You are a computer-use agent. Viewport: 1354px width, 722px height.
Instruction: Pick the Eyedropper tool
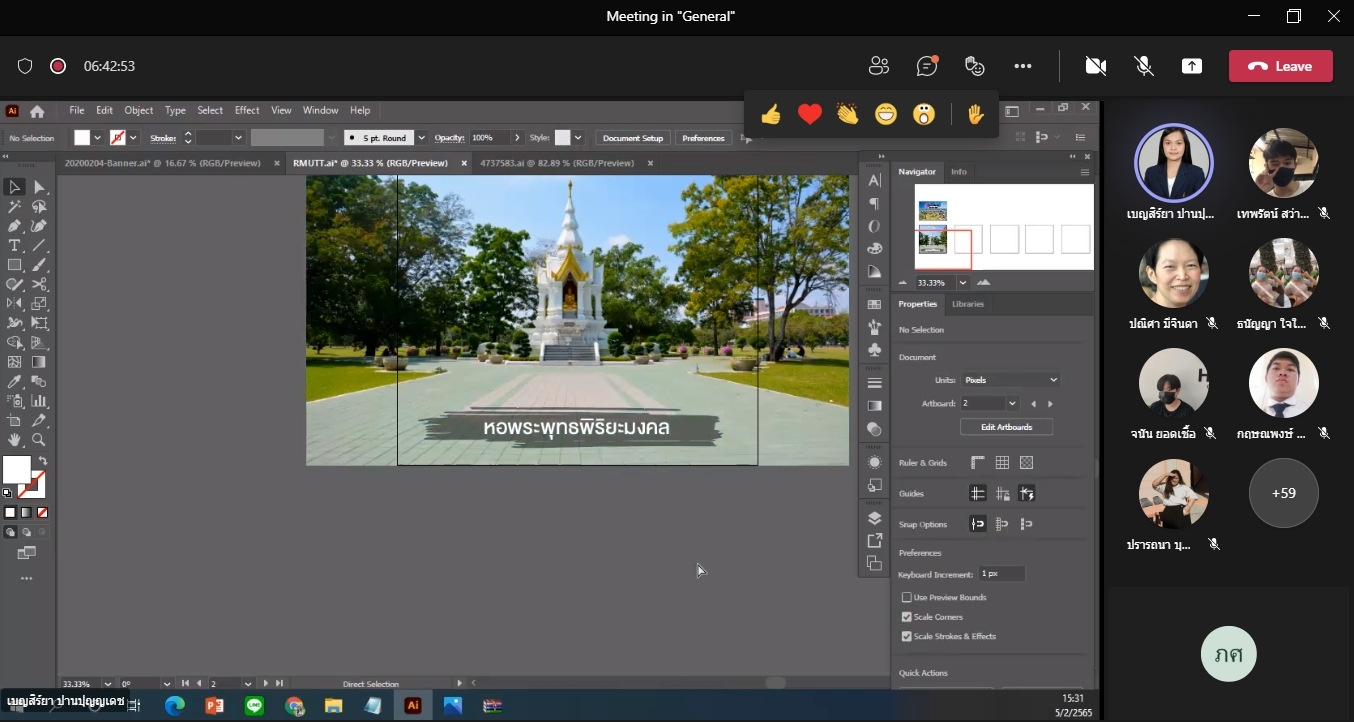(15, 382)
